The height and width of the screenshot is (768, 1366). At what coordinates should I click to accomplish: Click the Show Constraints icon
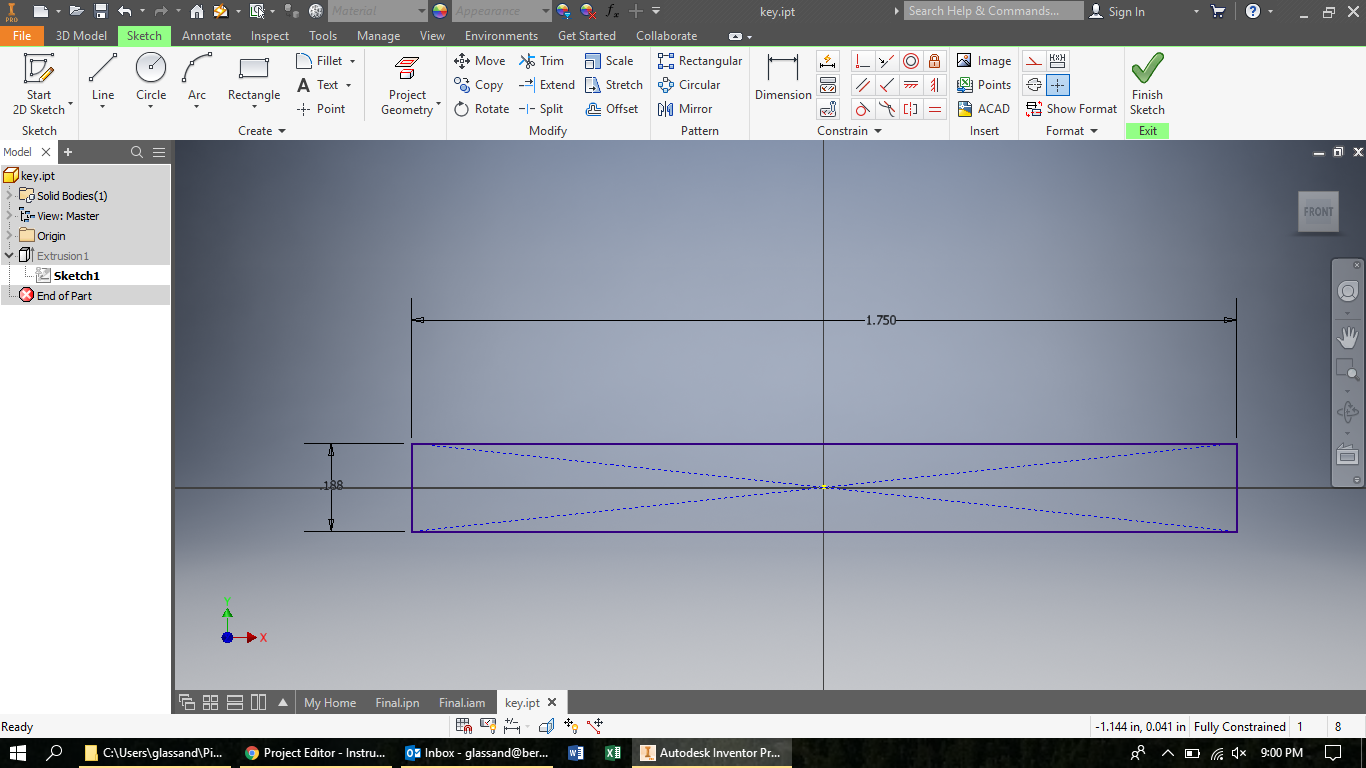point(828,85)
